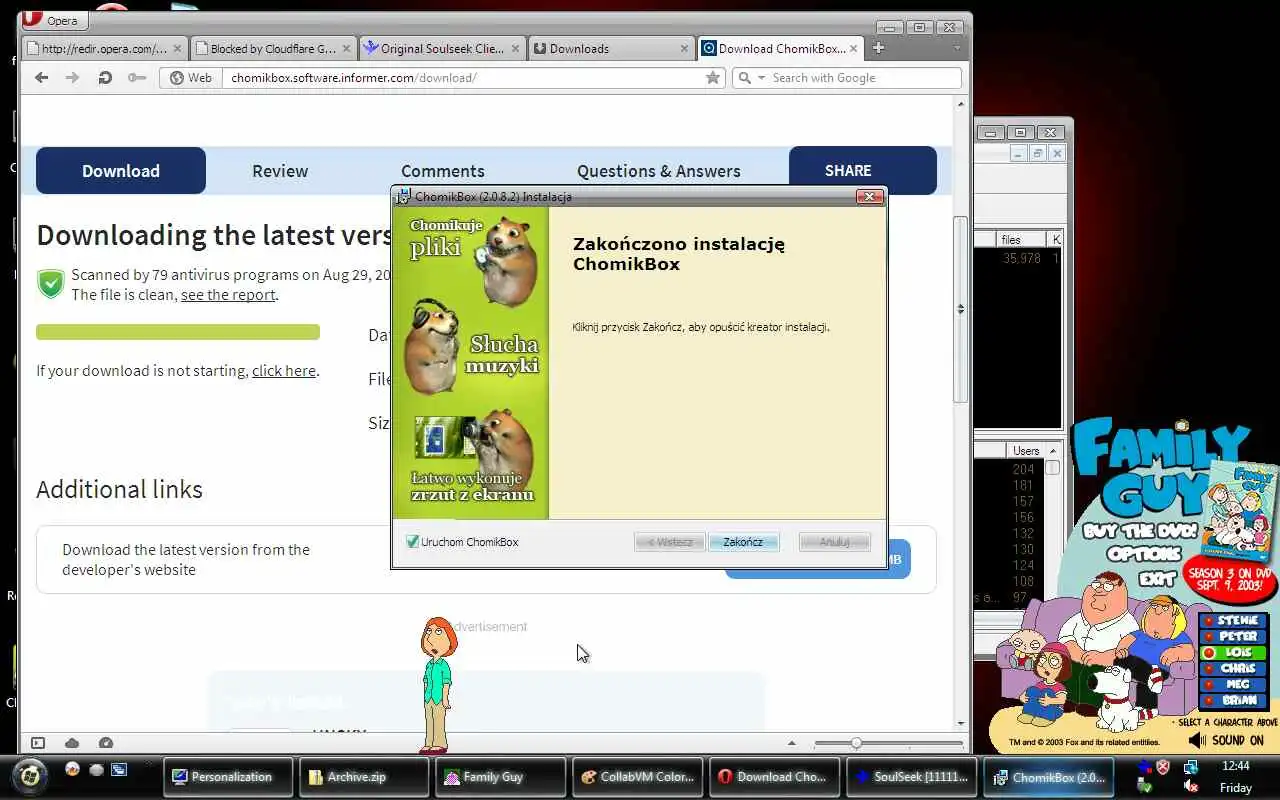This screenshot has height=800, width=1280.
Task: Switch to Family Guy taskbar button
Action: pos(500,777)
